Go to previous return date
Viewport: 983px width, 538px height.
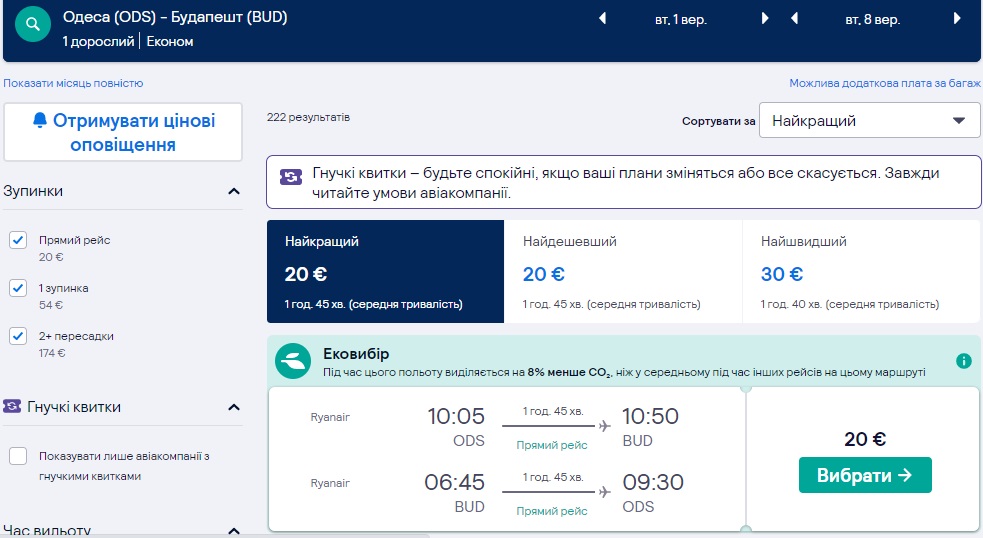(x=794, y=19)
